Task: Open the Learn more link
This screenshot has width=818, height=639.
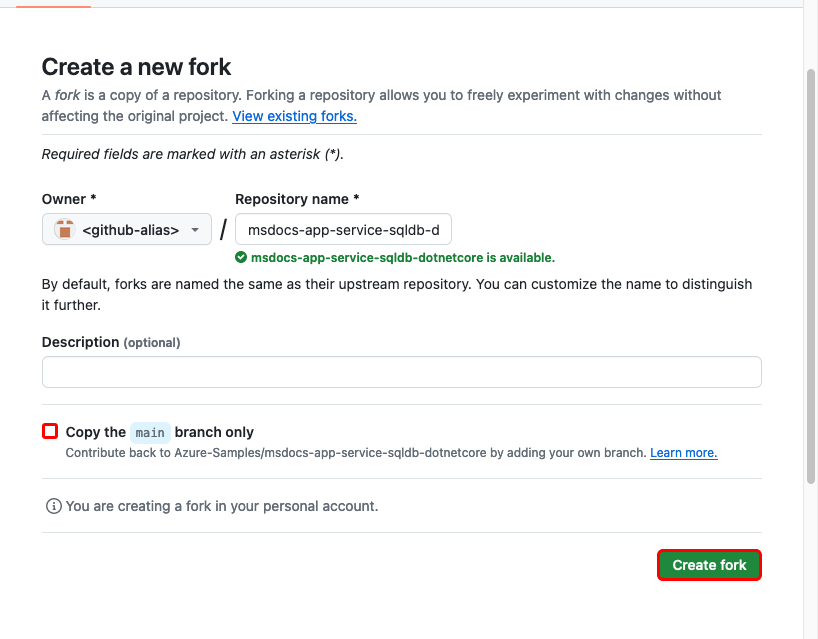Action: [x=683, y=452]
